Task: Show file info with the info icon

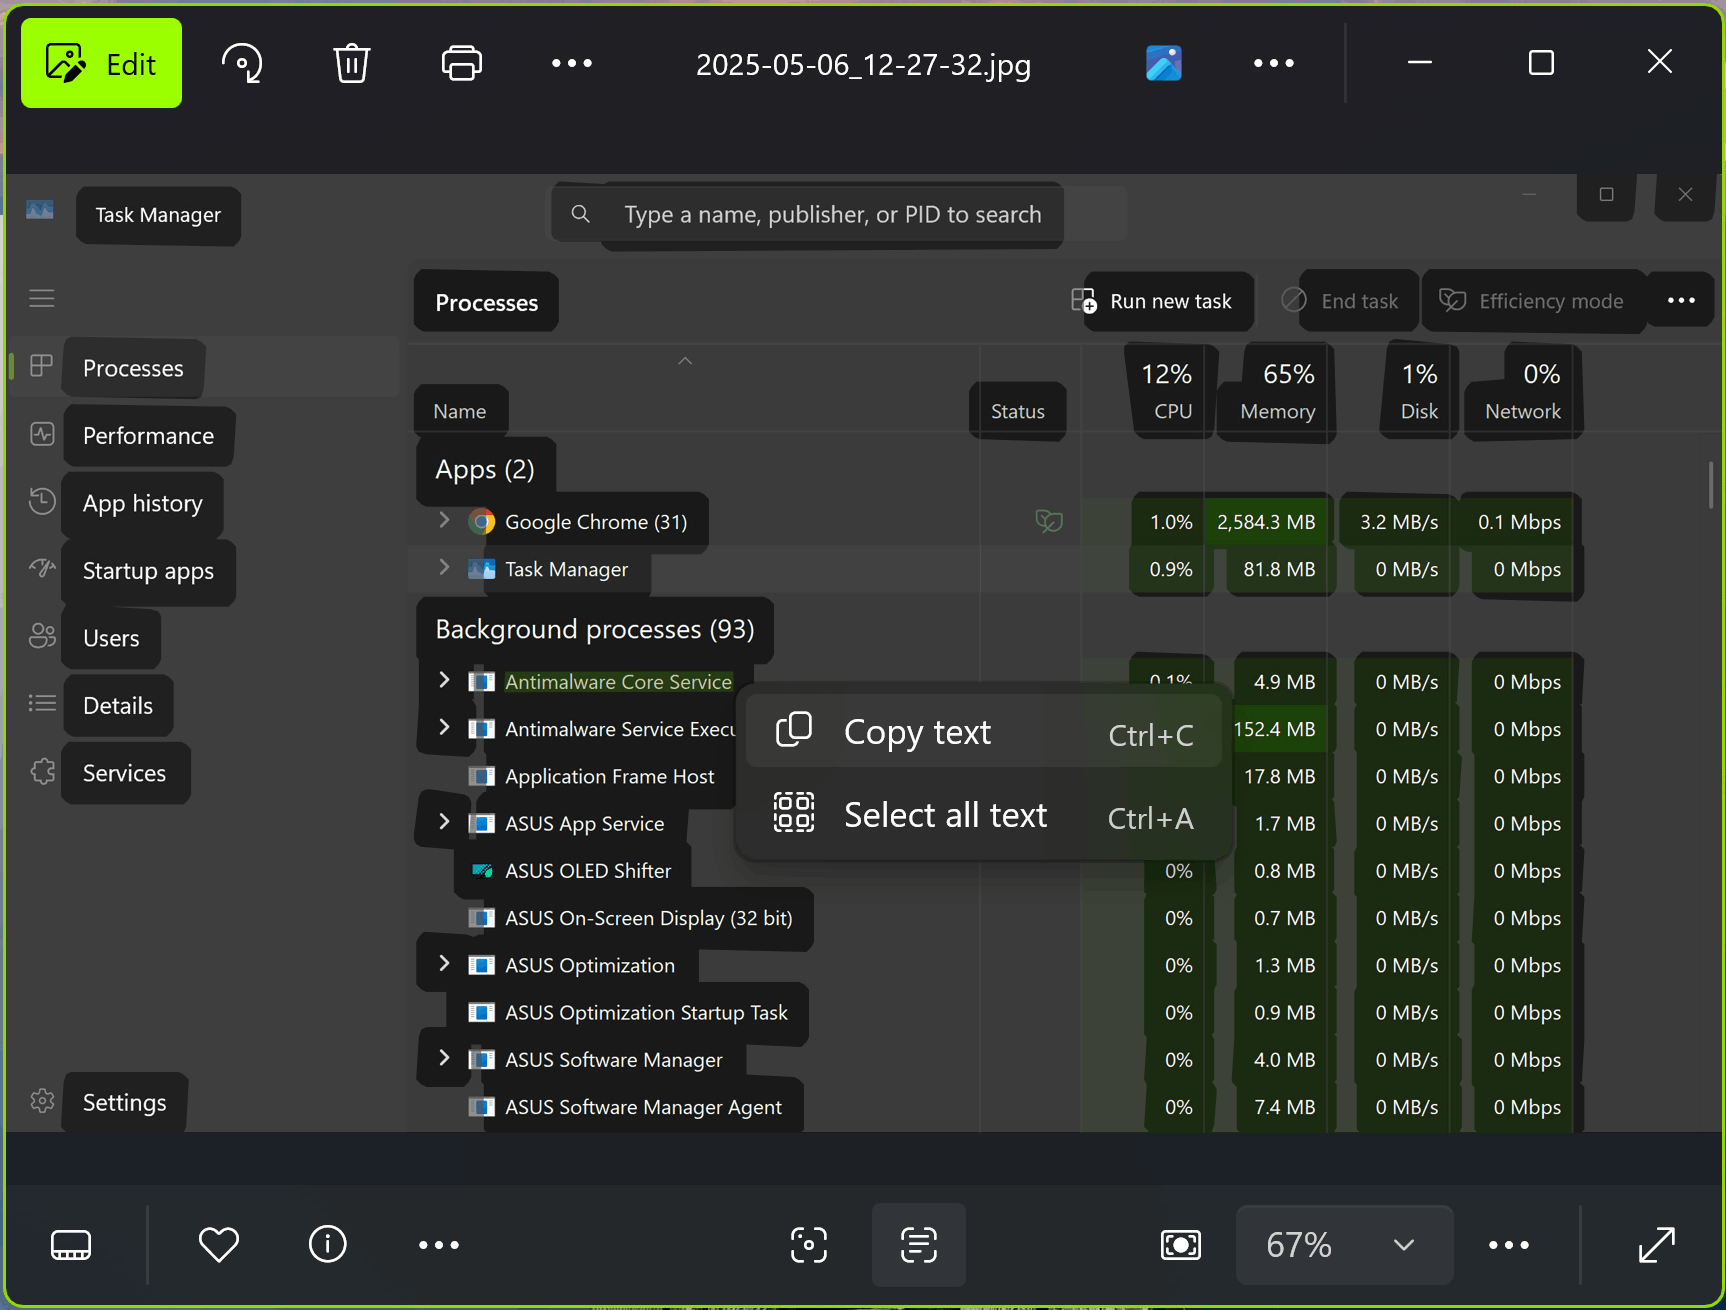Action: click(328, 1245)
